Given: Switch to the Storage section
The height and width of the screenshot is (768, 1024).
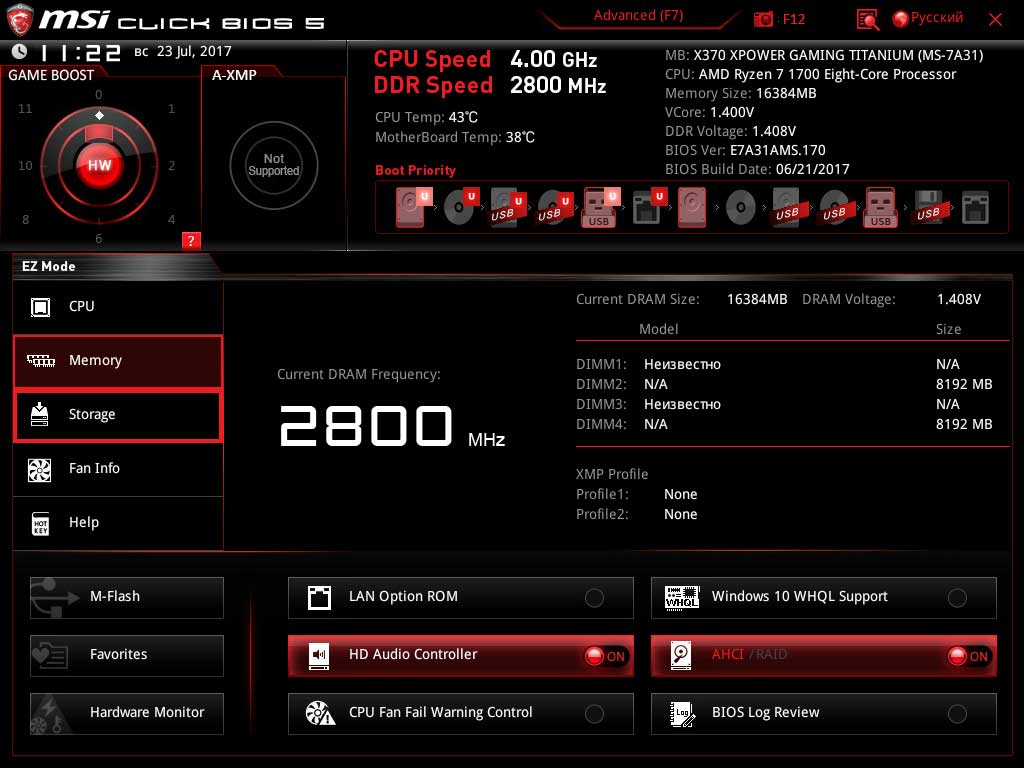Looking at the screenshot, I should tap(118, 415).
